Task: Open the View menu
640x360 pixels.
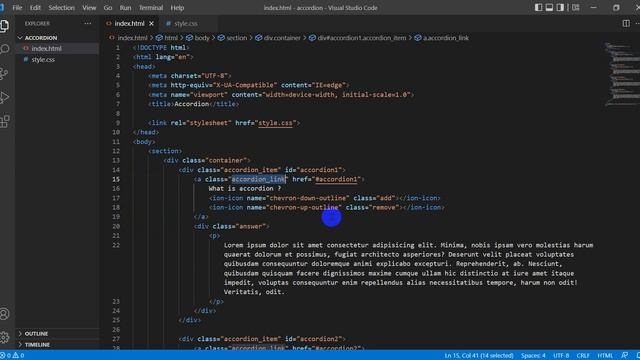Action: pyautogui.click(x=89, y=8)
